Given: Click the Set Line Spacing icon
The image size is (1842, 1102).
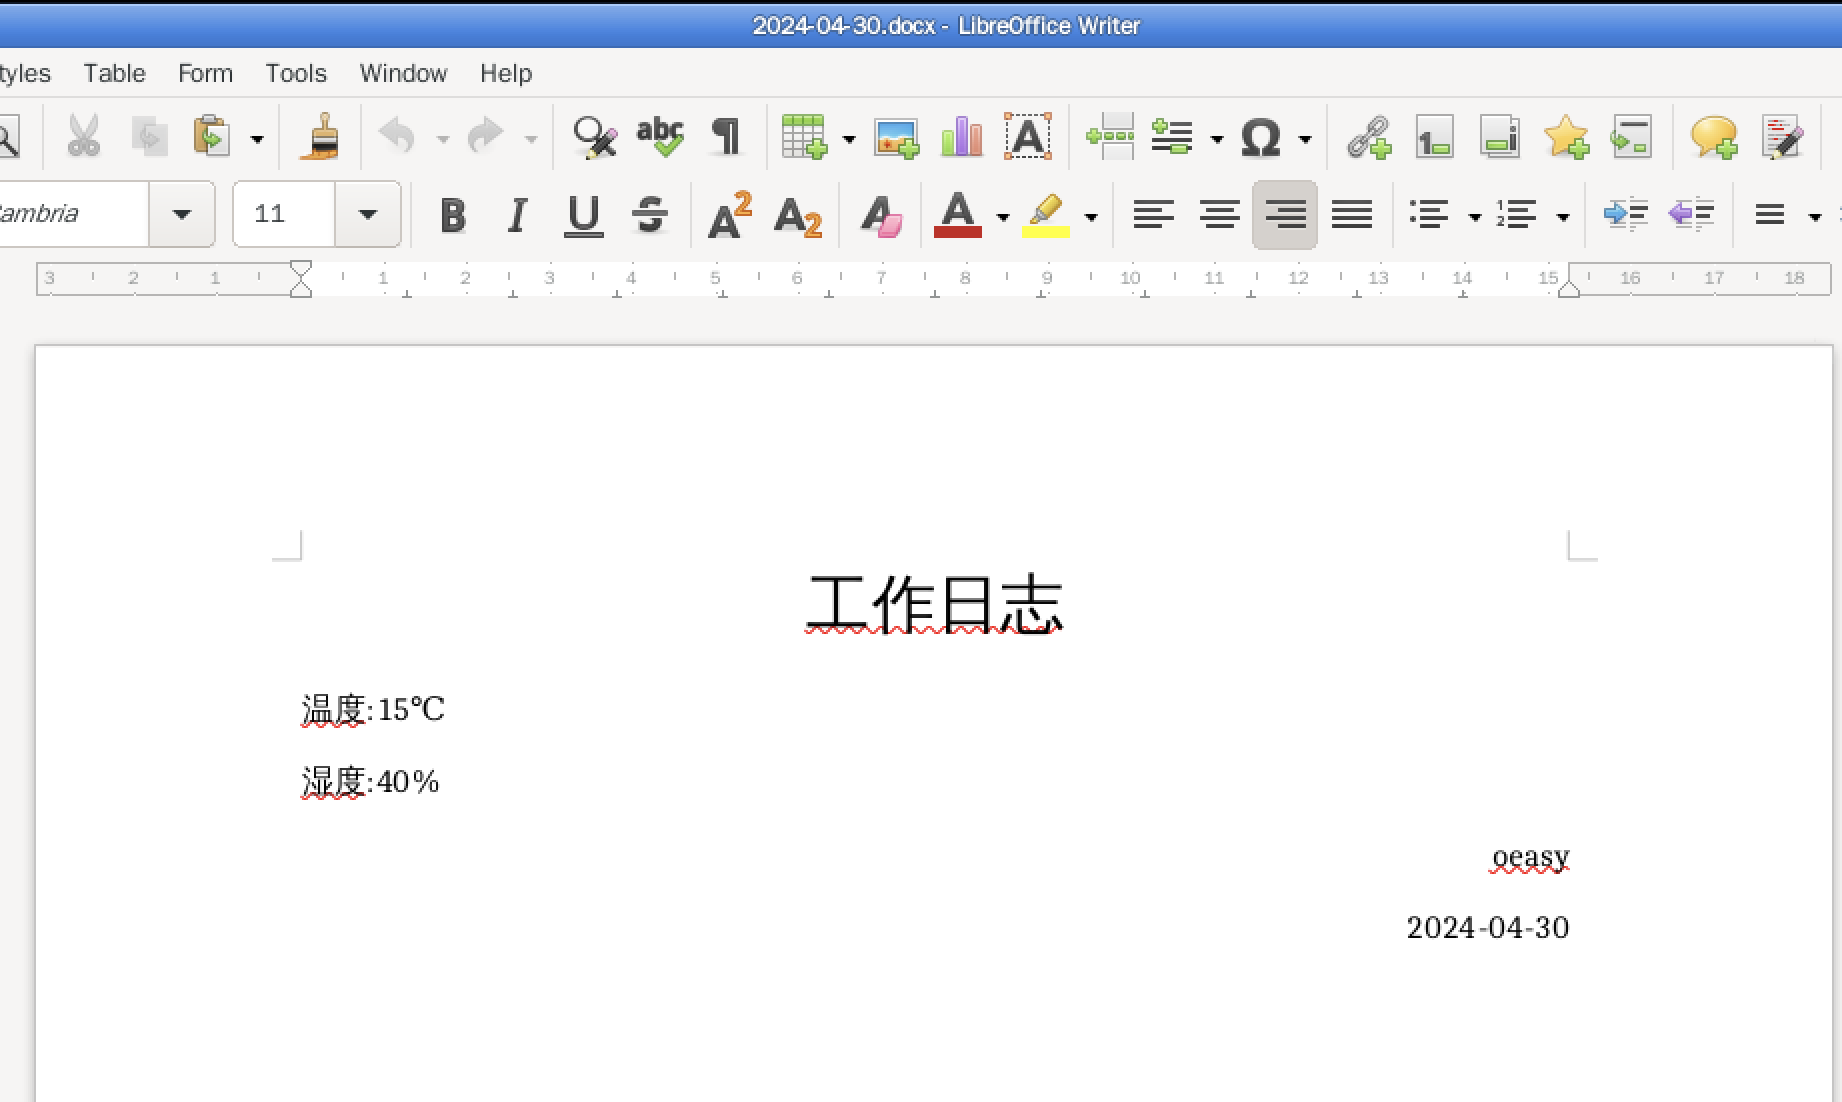Looking at the screenshot, I should pos(1770,215).
